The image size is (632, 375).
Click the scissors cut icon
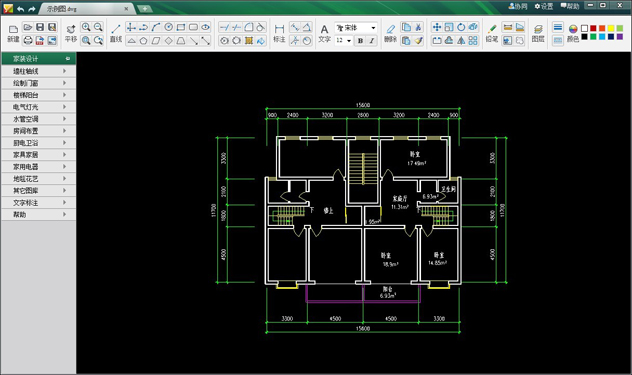coord(418,27)
